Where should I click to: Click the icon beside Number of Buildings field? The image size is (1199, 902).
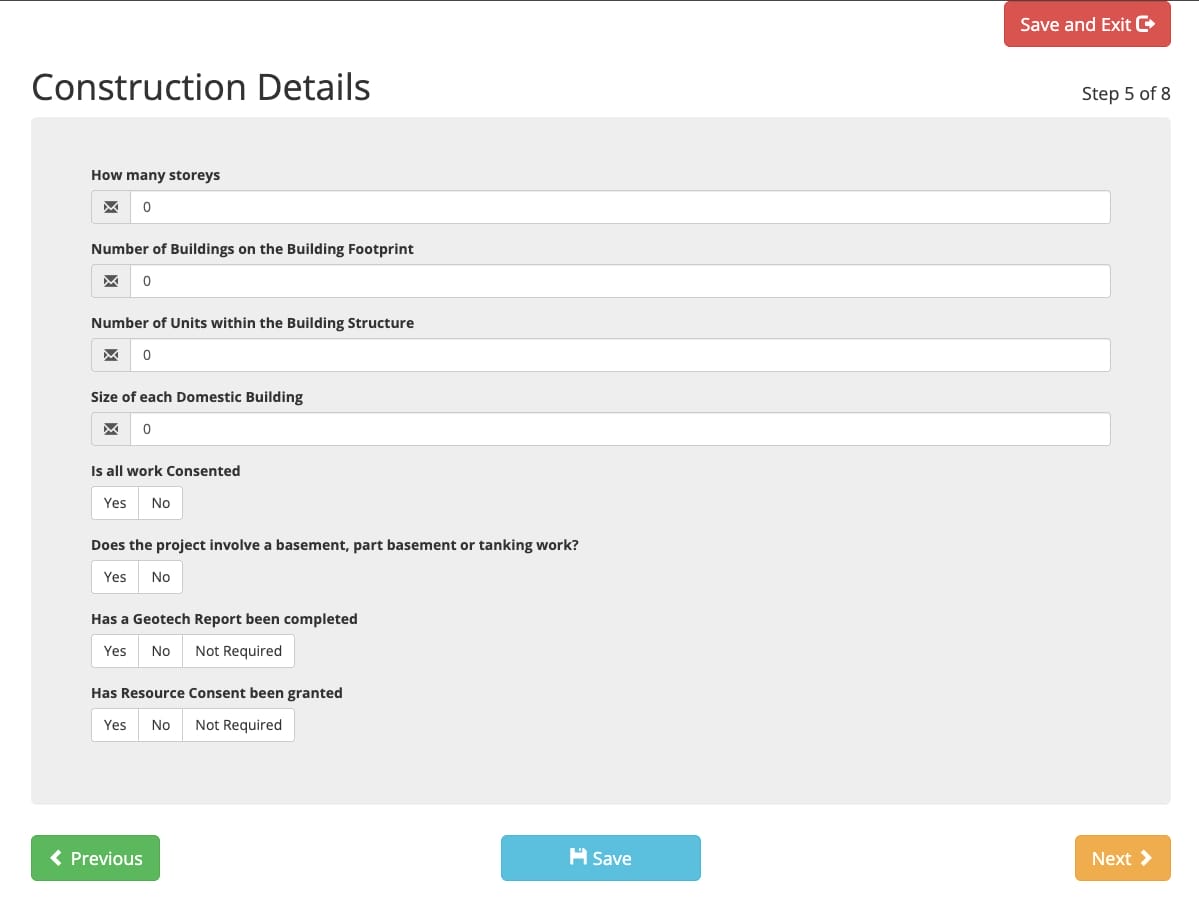(111, 281)
